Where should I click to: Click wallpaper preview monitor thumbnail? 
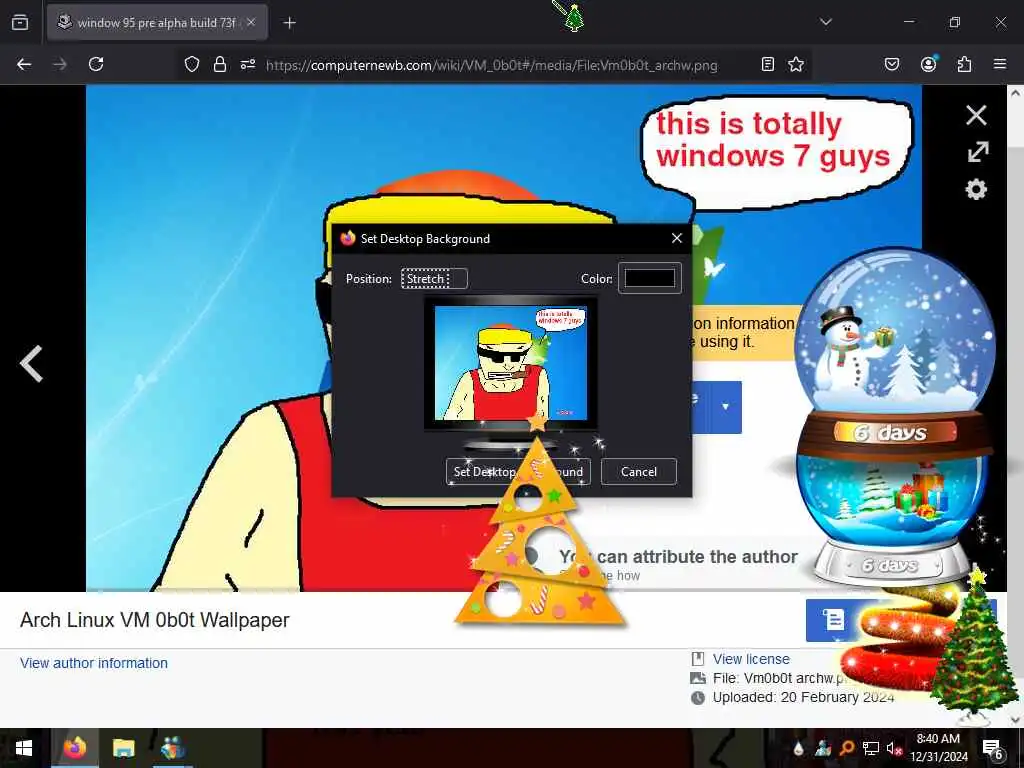(x=511, y=364)
